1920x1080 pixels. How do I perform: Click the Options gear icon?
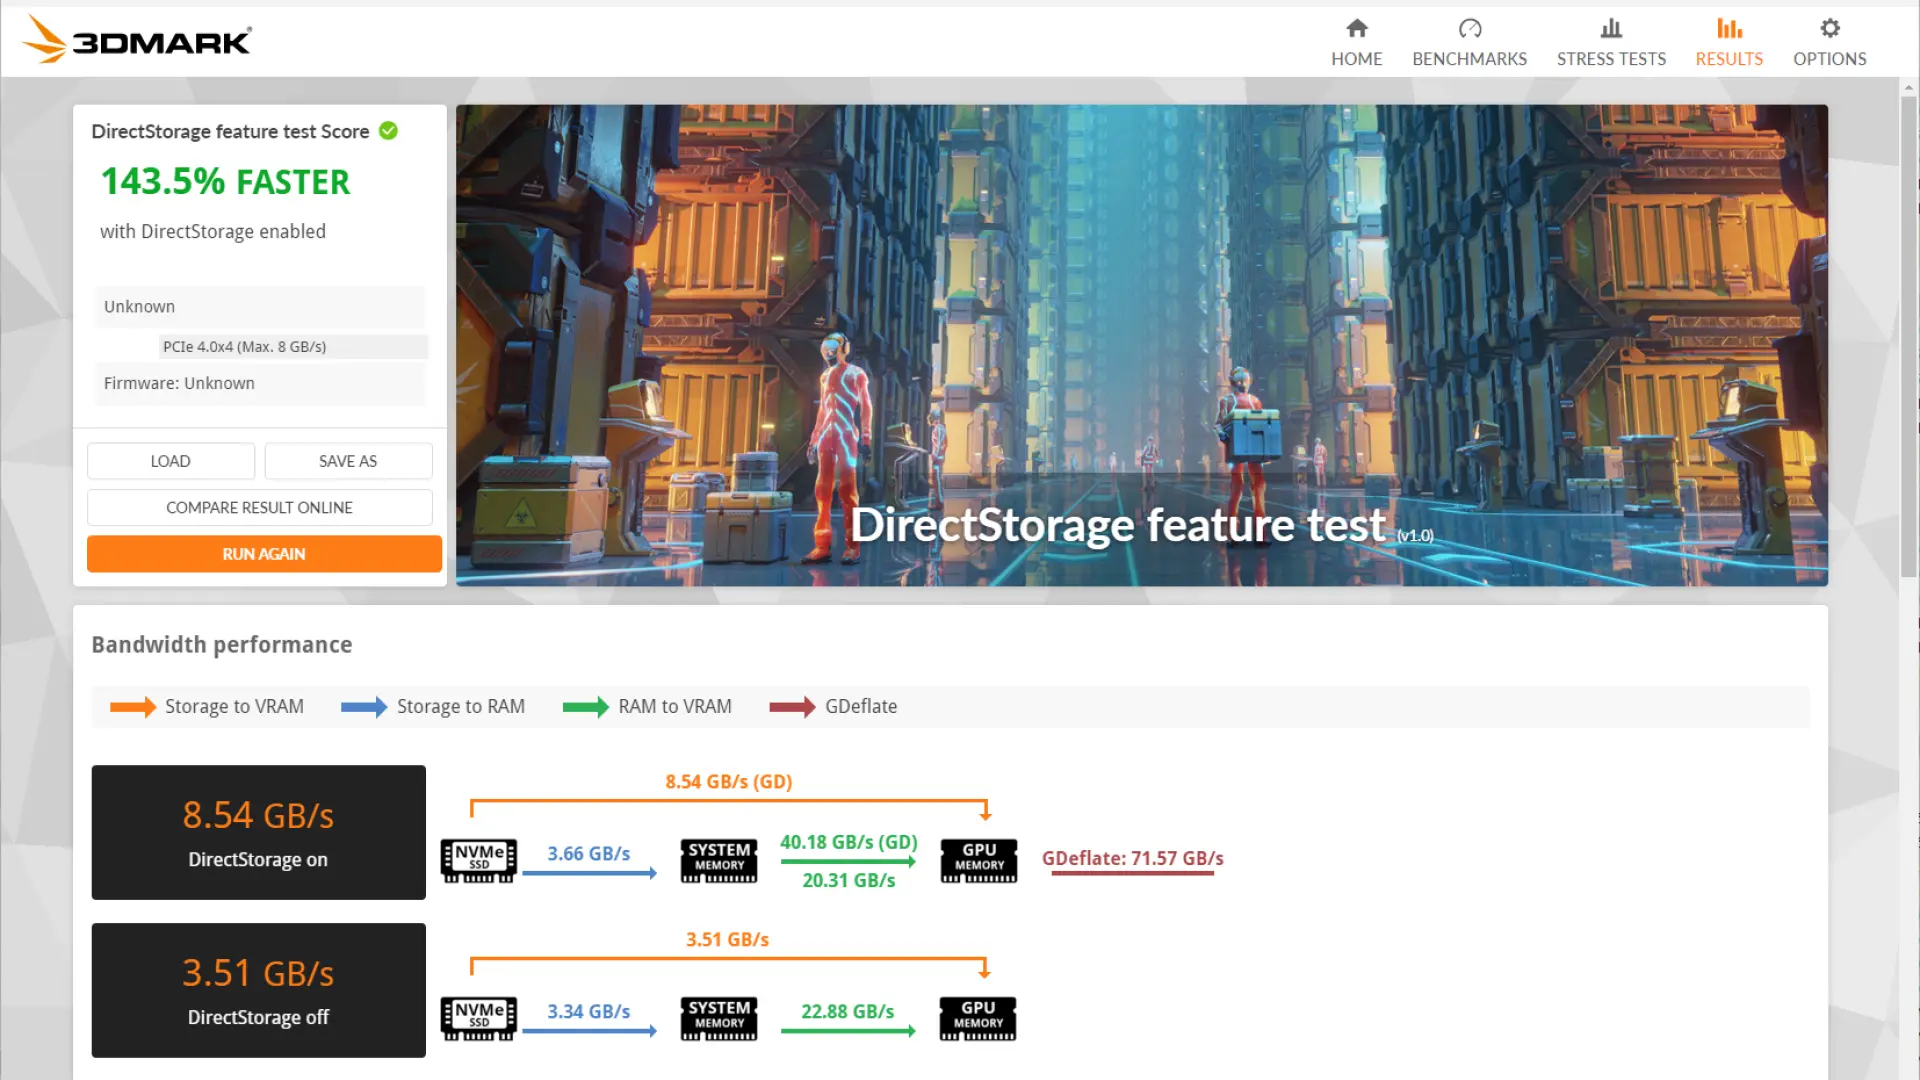(1829, 28)
